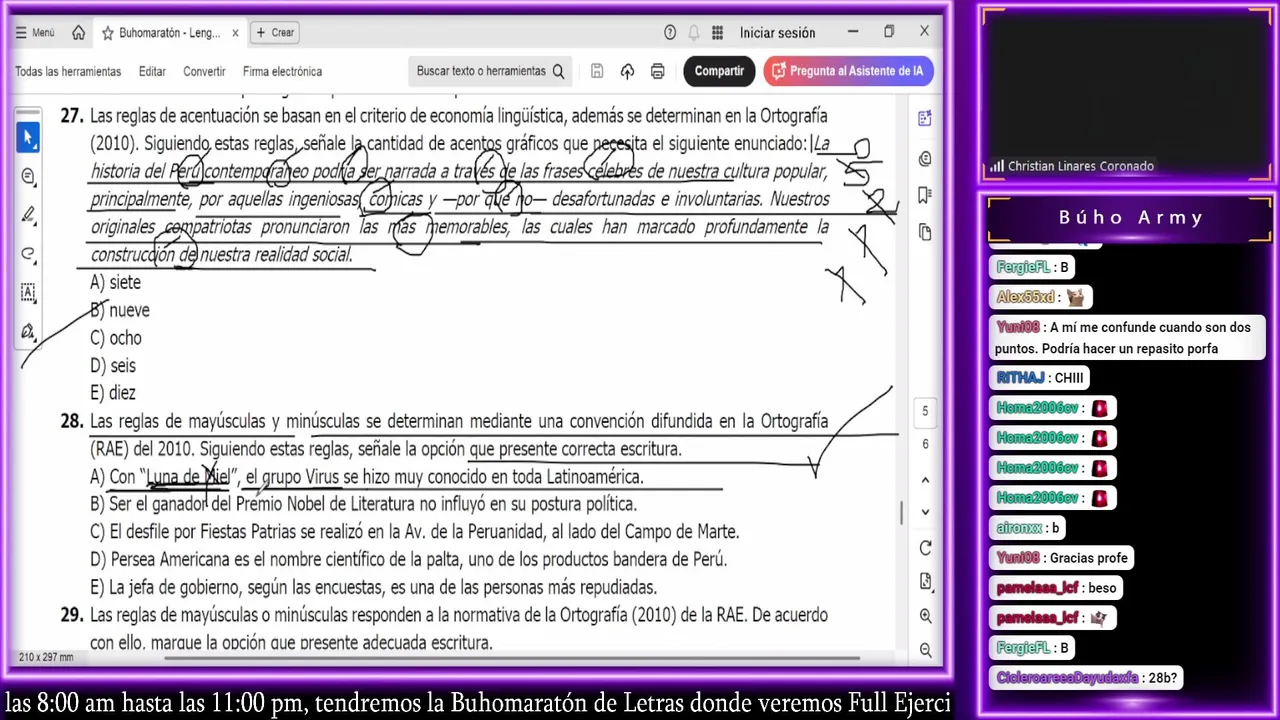
Task: Show notifications bell
Action: pyautogui.click(x=694, y=33)
